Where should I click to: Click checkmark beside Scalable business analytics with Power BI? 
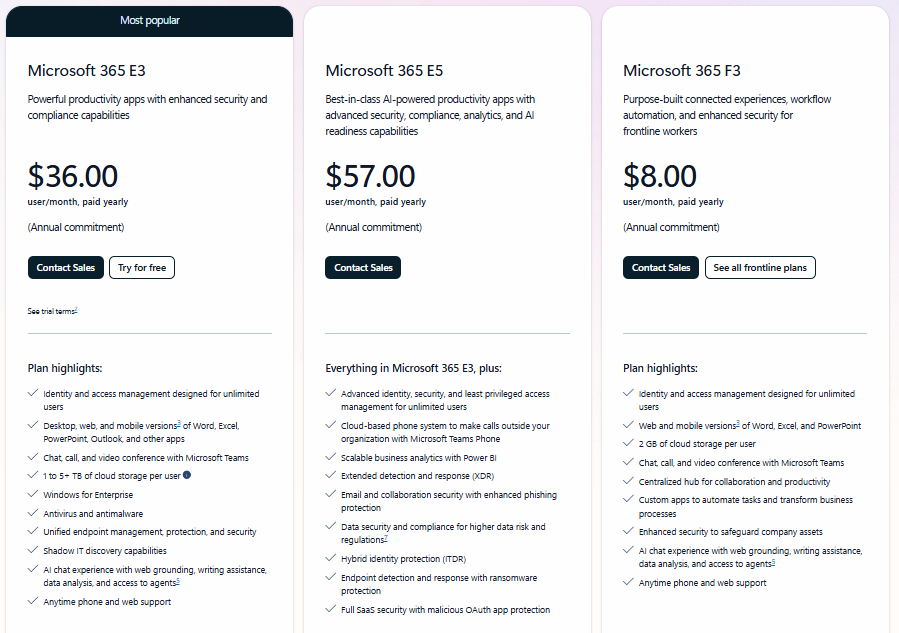[x=331, y=457]
